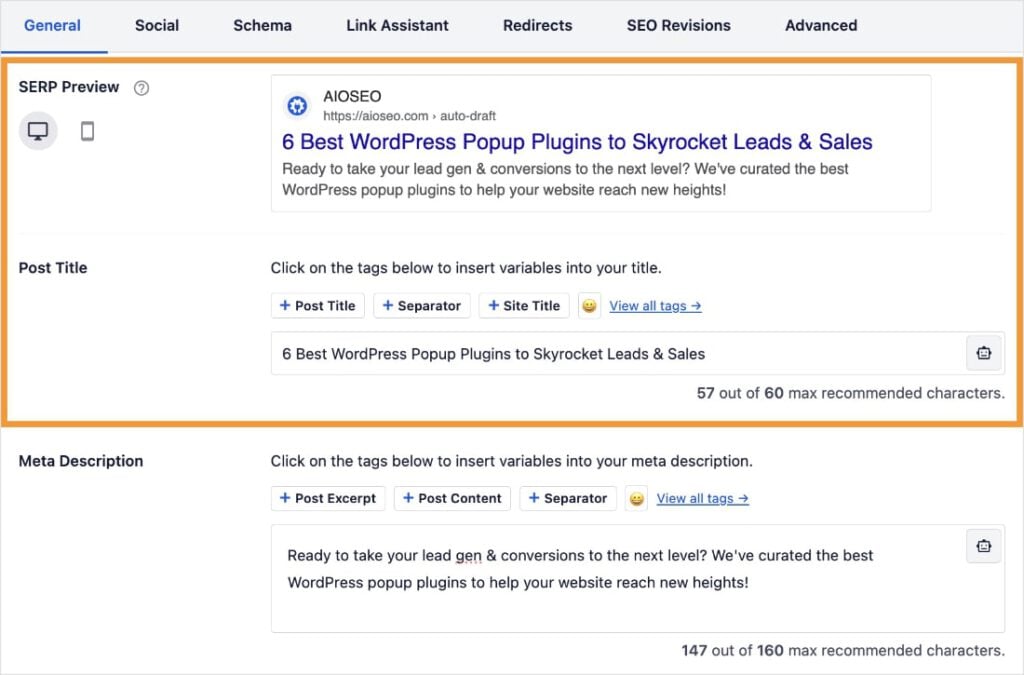The image size is (1024, 675).
Task: Generate meta description with AI robot icon
Action: point(983,545)
